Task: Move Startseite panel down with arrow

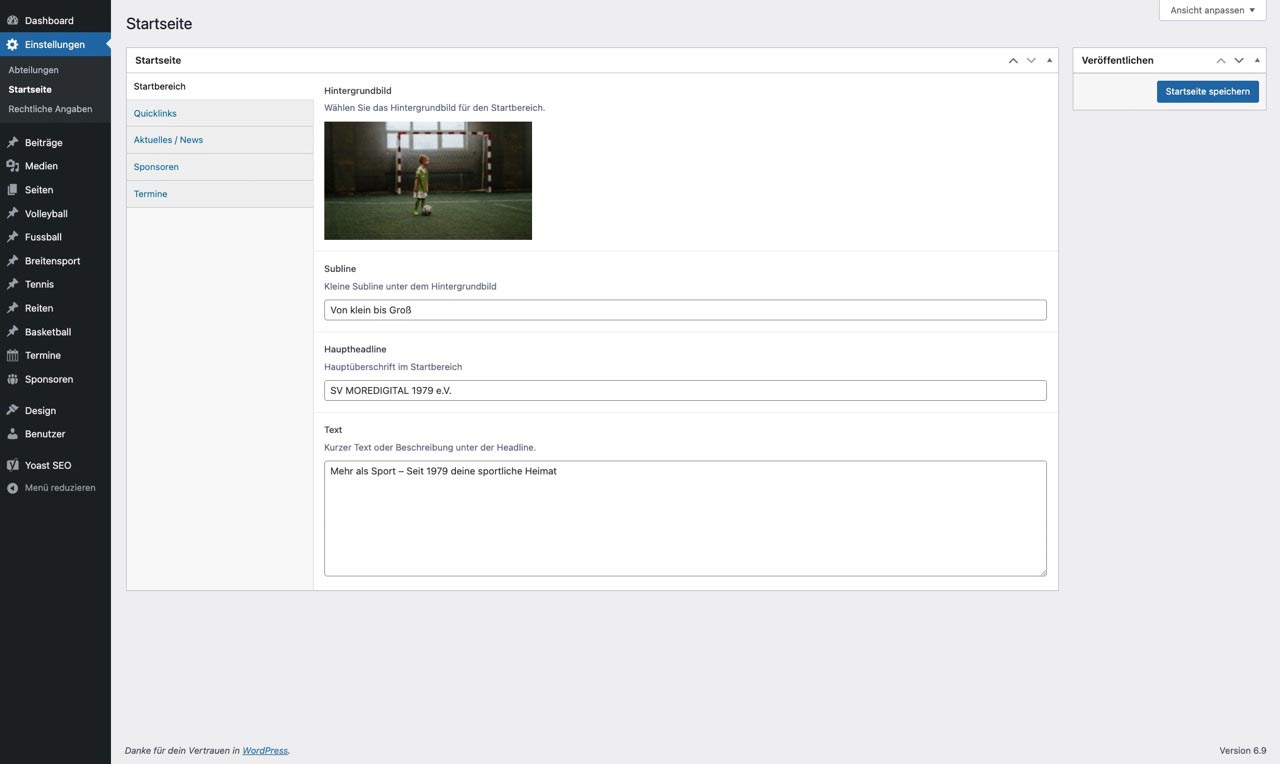Action: (x=1031, y=61)
